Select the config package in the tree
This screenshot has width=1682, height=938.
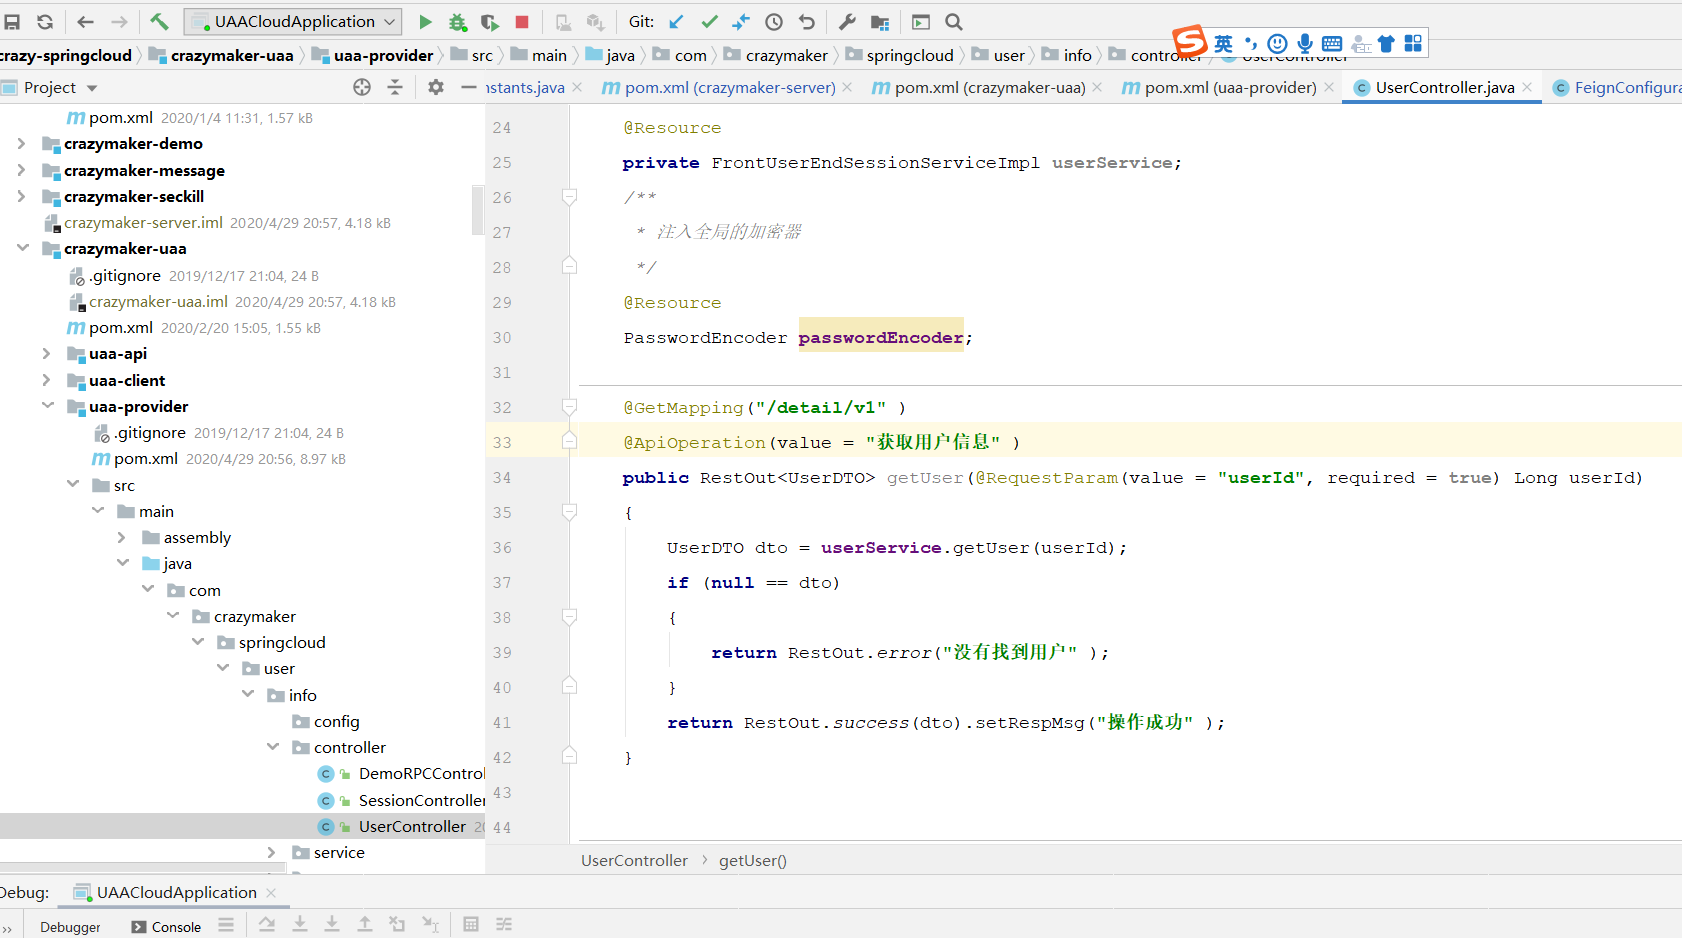336,722
